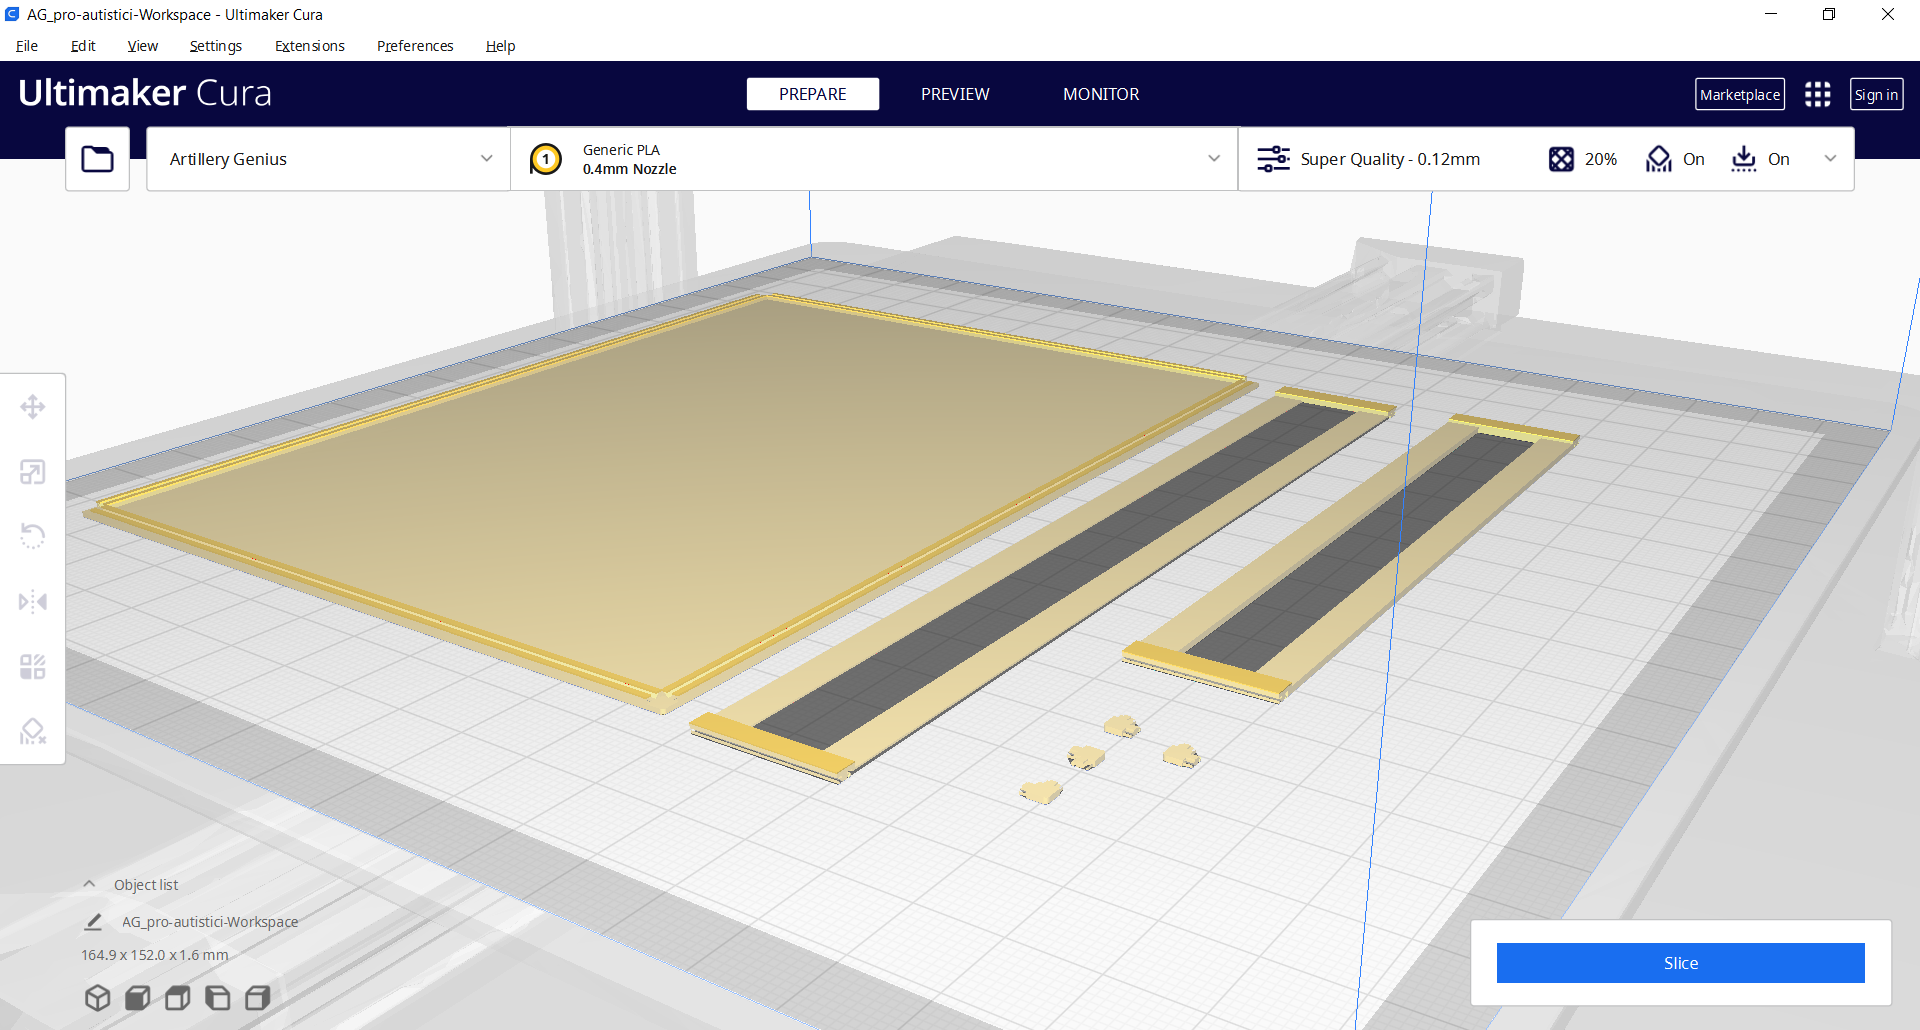1920x1030 pixels.
Task: Click the Ultimaker Cura logo
Action: (x=145, y=93)
